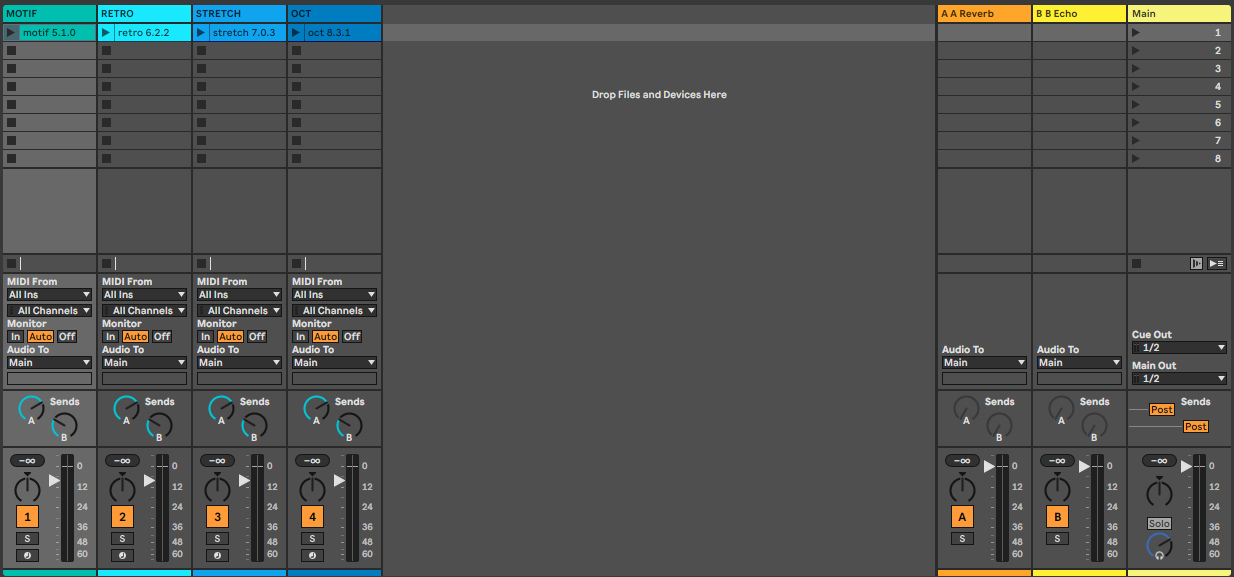The height and width of the screenshot is (577, 1234).
Task: Arm the RETRO track for recording
Action: [122, 555]
